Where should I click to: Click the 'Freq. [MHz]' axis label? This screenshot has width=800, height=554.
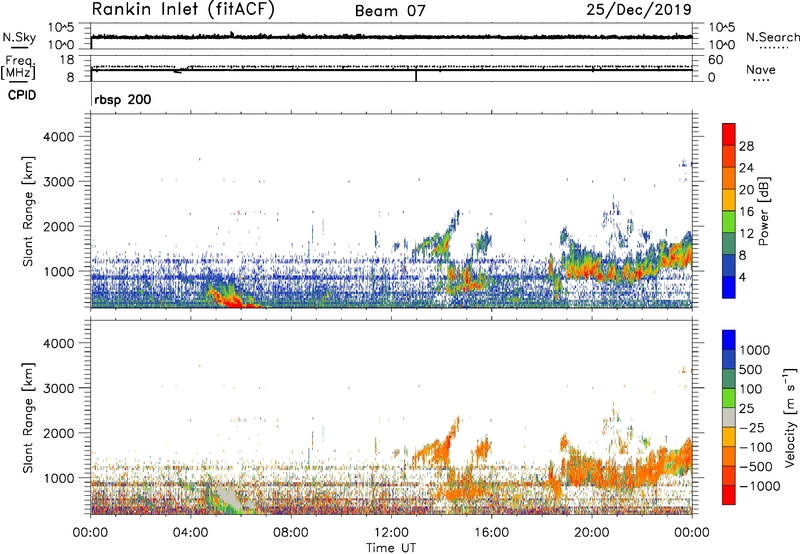pos(19,67)
